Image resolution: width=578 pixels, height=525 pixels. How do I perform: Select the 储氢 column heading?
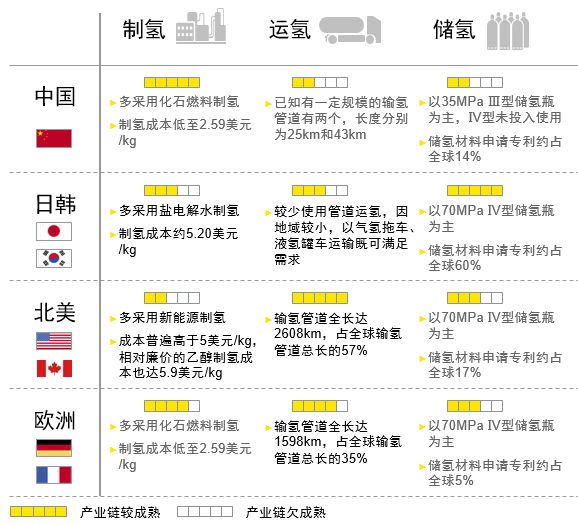455,29
